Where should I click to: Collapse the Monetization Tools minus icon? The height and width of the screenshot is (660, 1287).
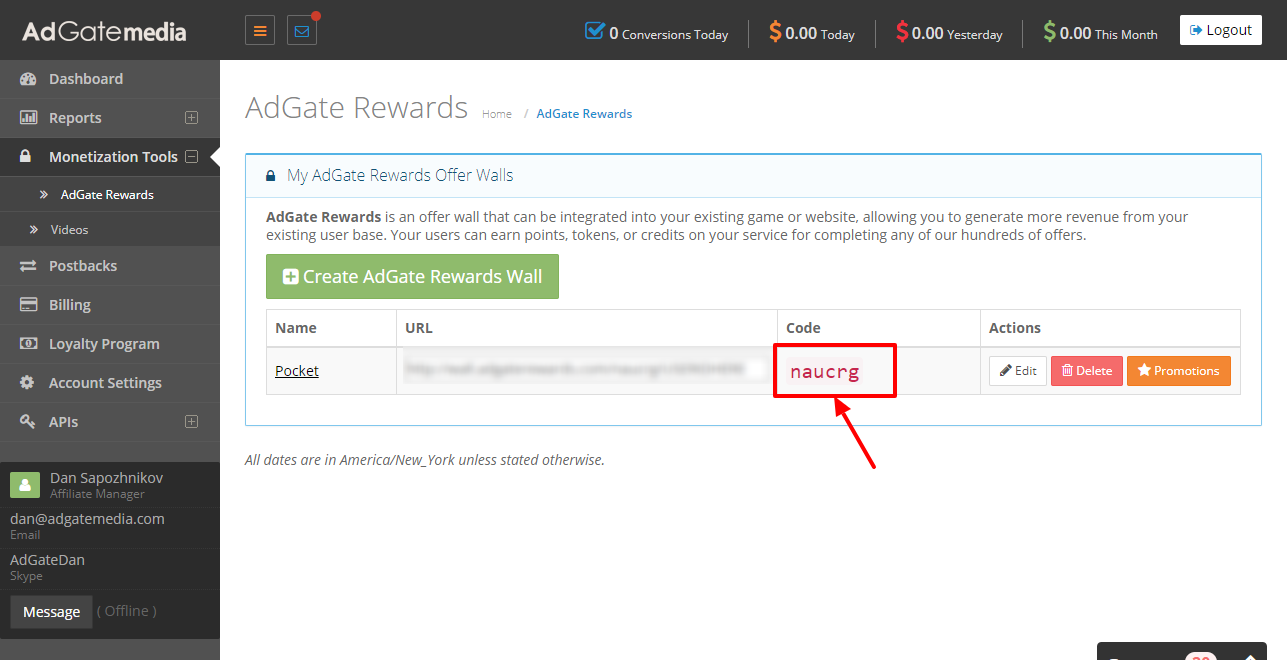(192, 157)
